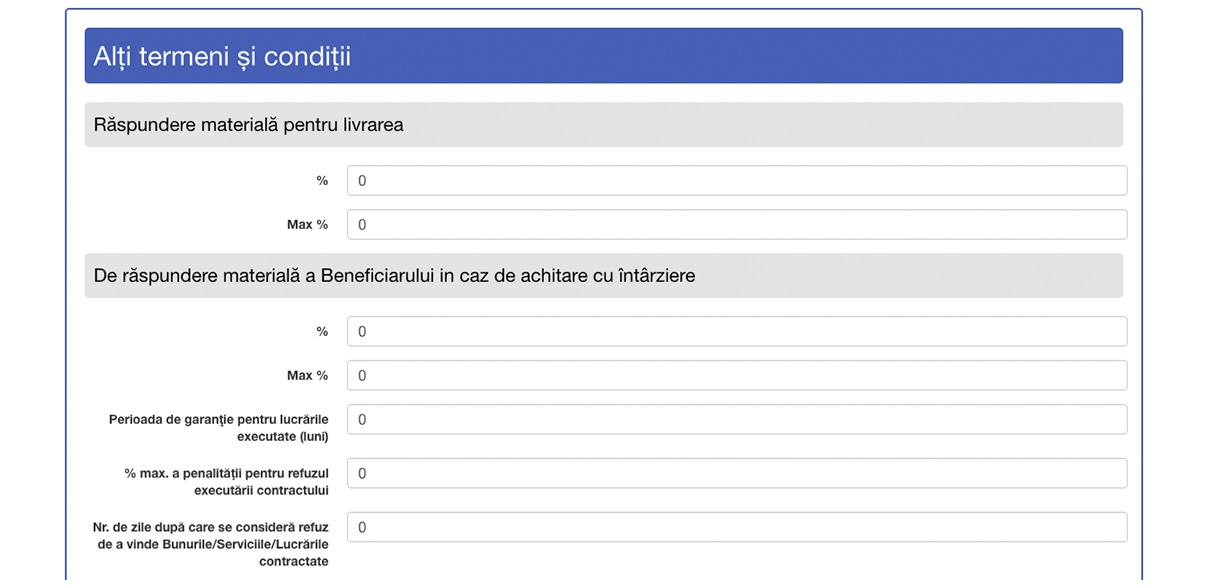The height and width of the screenshot is (588, 1210).
Task: Click the % field under late payment liability section
Action: [737, 332]
